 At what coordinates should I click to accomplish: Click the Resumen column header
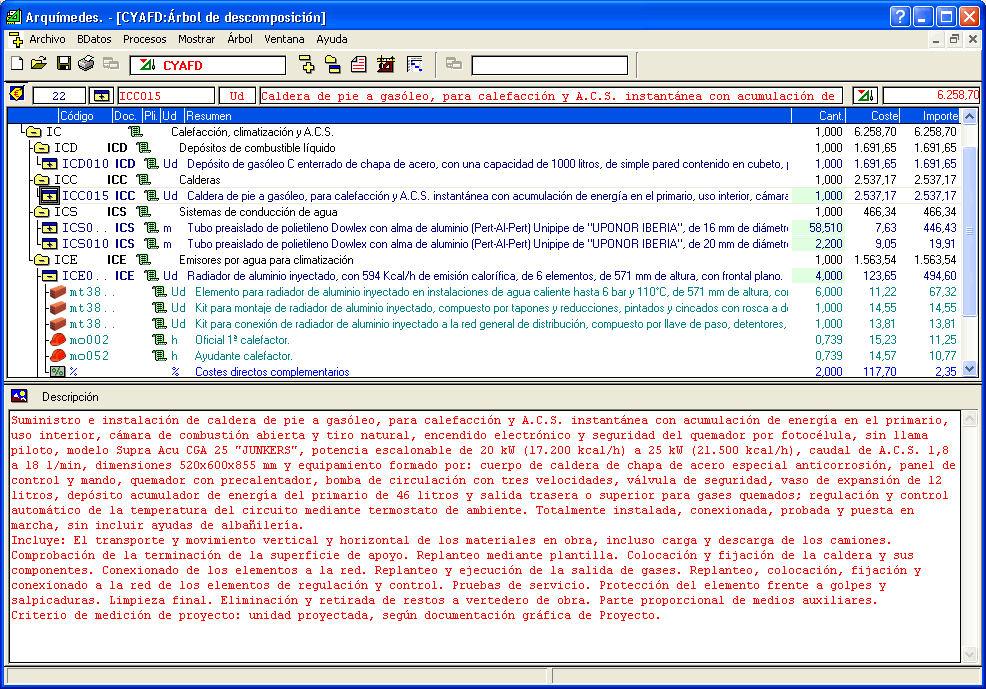(x=487, y=116)
